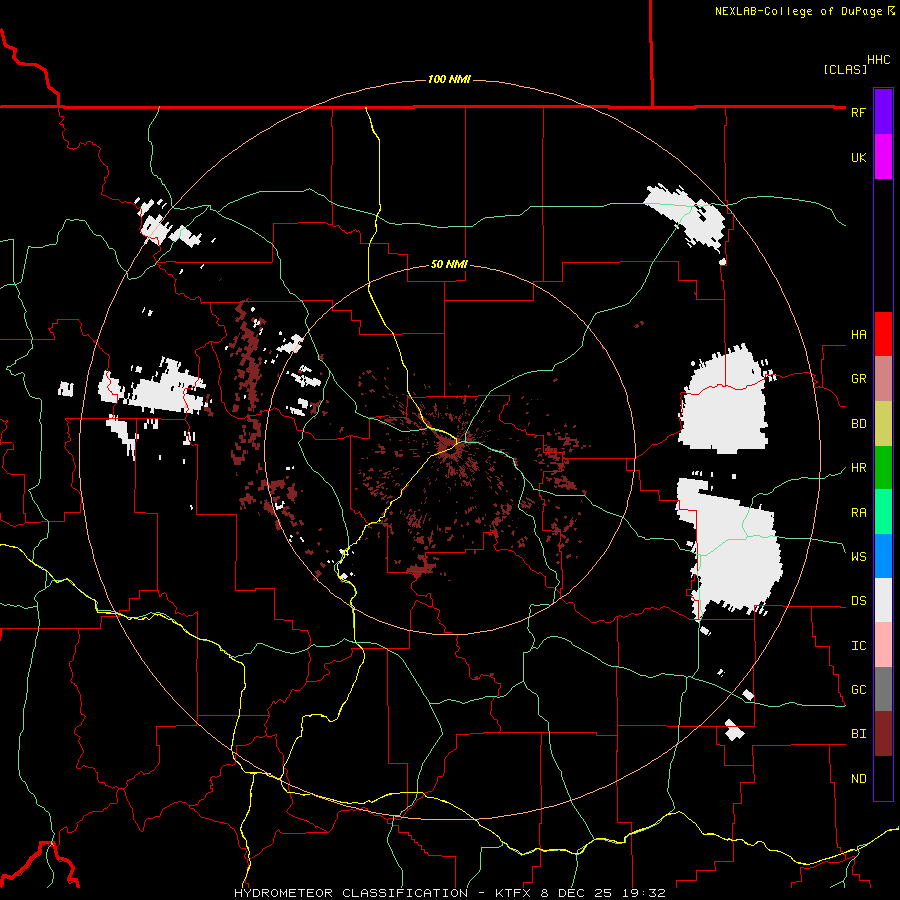Click the [CLAS] units label
Image resolution: width=900 pixels, height=900 pixels.
click(x=845, y=69)
